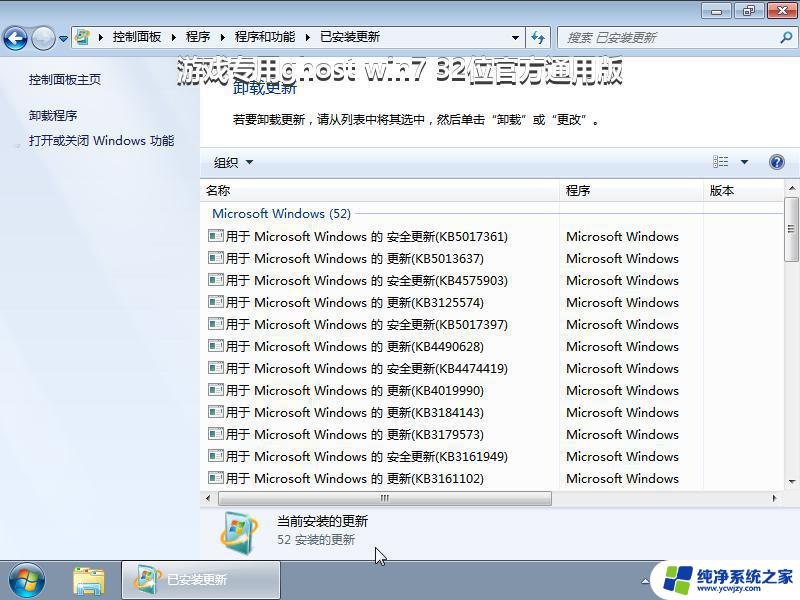Image resolution: width=800 pixels, height=600 pixels.
Task: Click the greyed Forward arrow button
Action: [x=43, y=38]
